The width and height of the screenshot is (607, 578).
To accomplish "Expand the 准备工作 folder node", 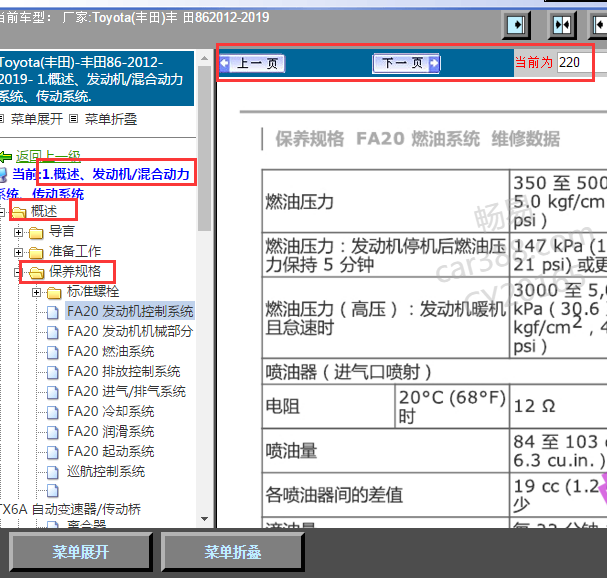I will click(x=18, y=252).
